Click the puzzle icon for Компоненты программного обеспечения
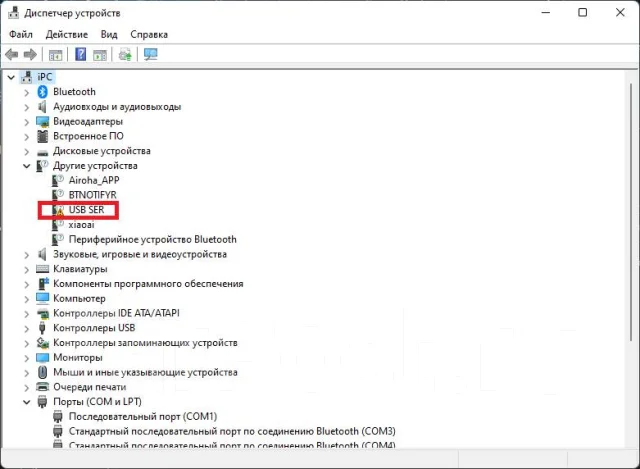This screenshot has width=640, height=469. 43,284
